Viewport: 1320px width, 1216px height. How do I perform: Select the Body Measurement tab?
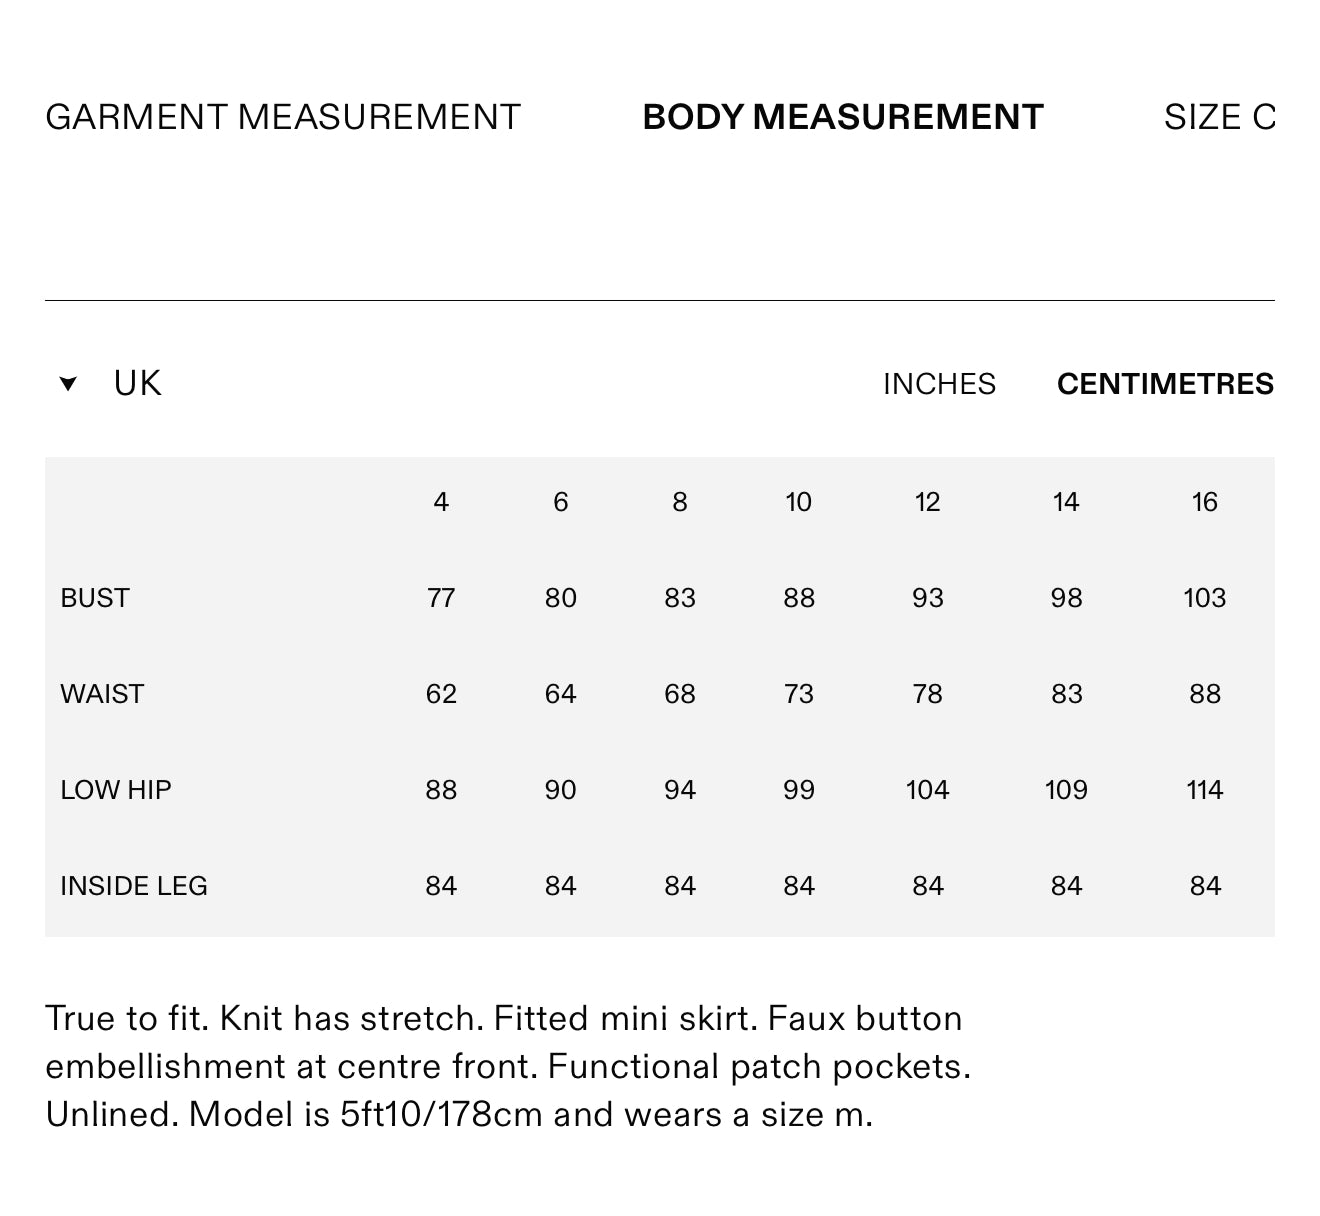842,117
